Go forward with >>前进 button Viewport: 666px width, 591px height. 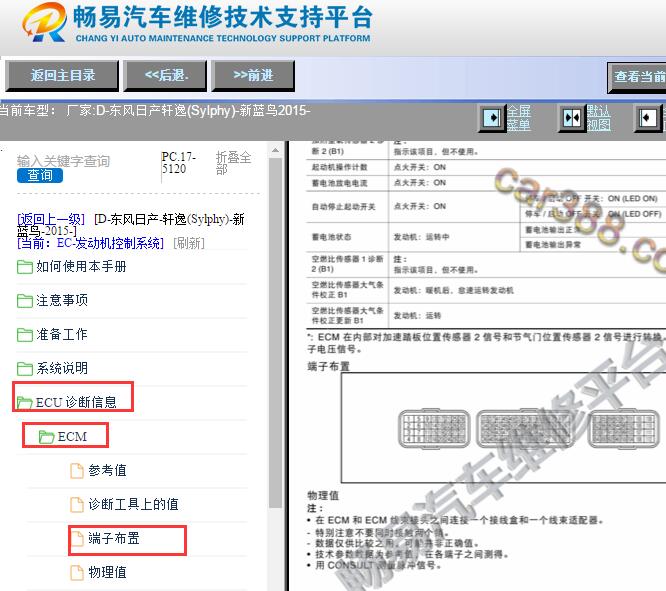tap(253, 76)
